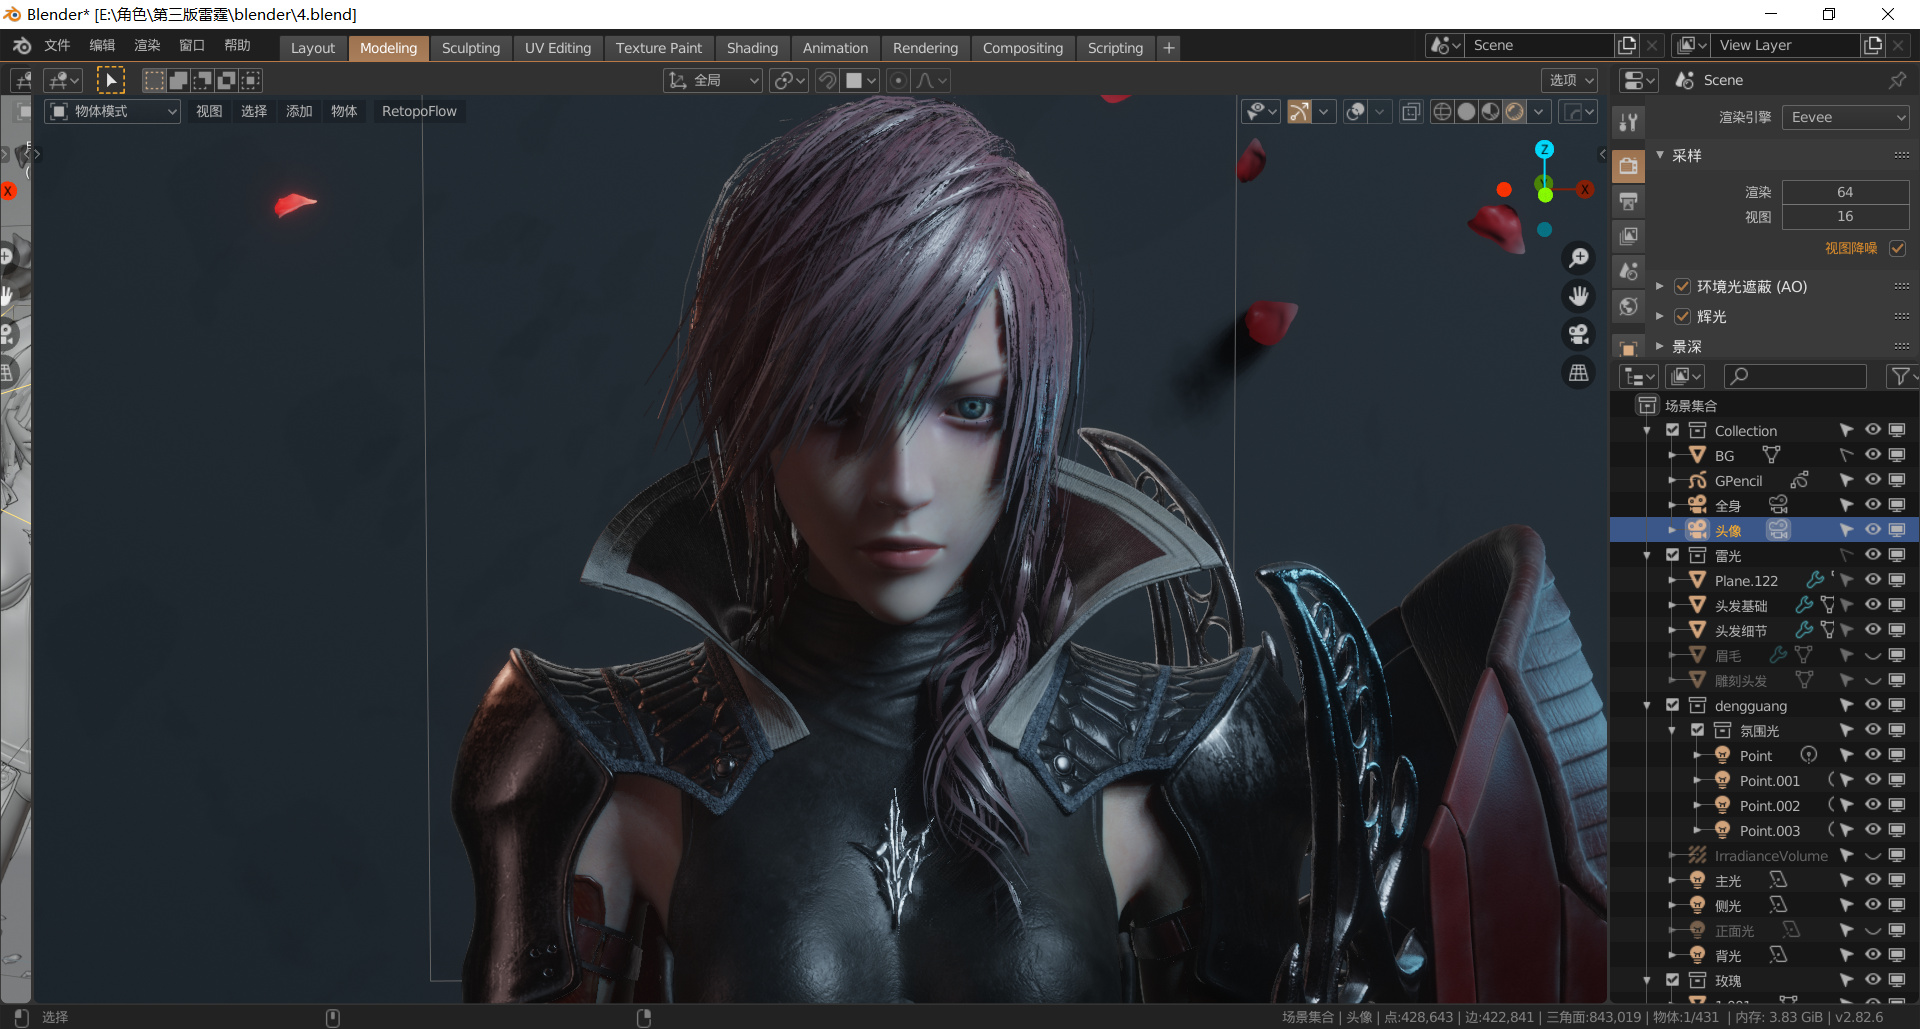Collapse the 雷光 collection in outliner

1647,555
